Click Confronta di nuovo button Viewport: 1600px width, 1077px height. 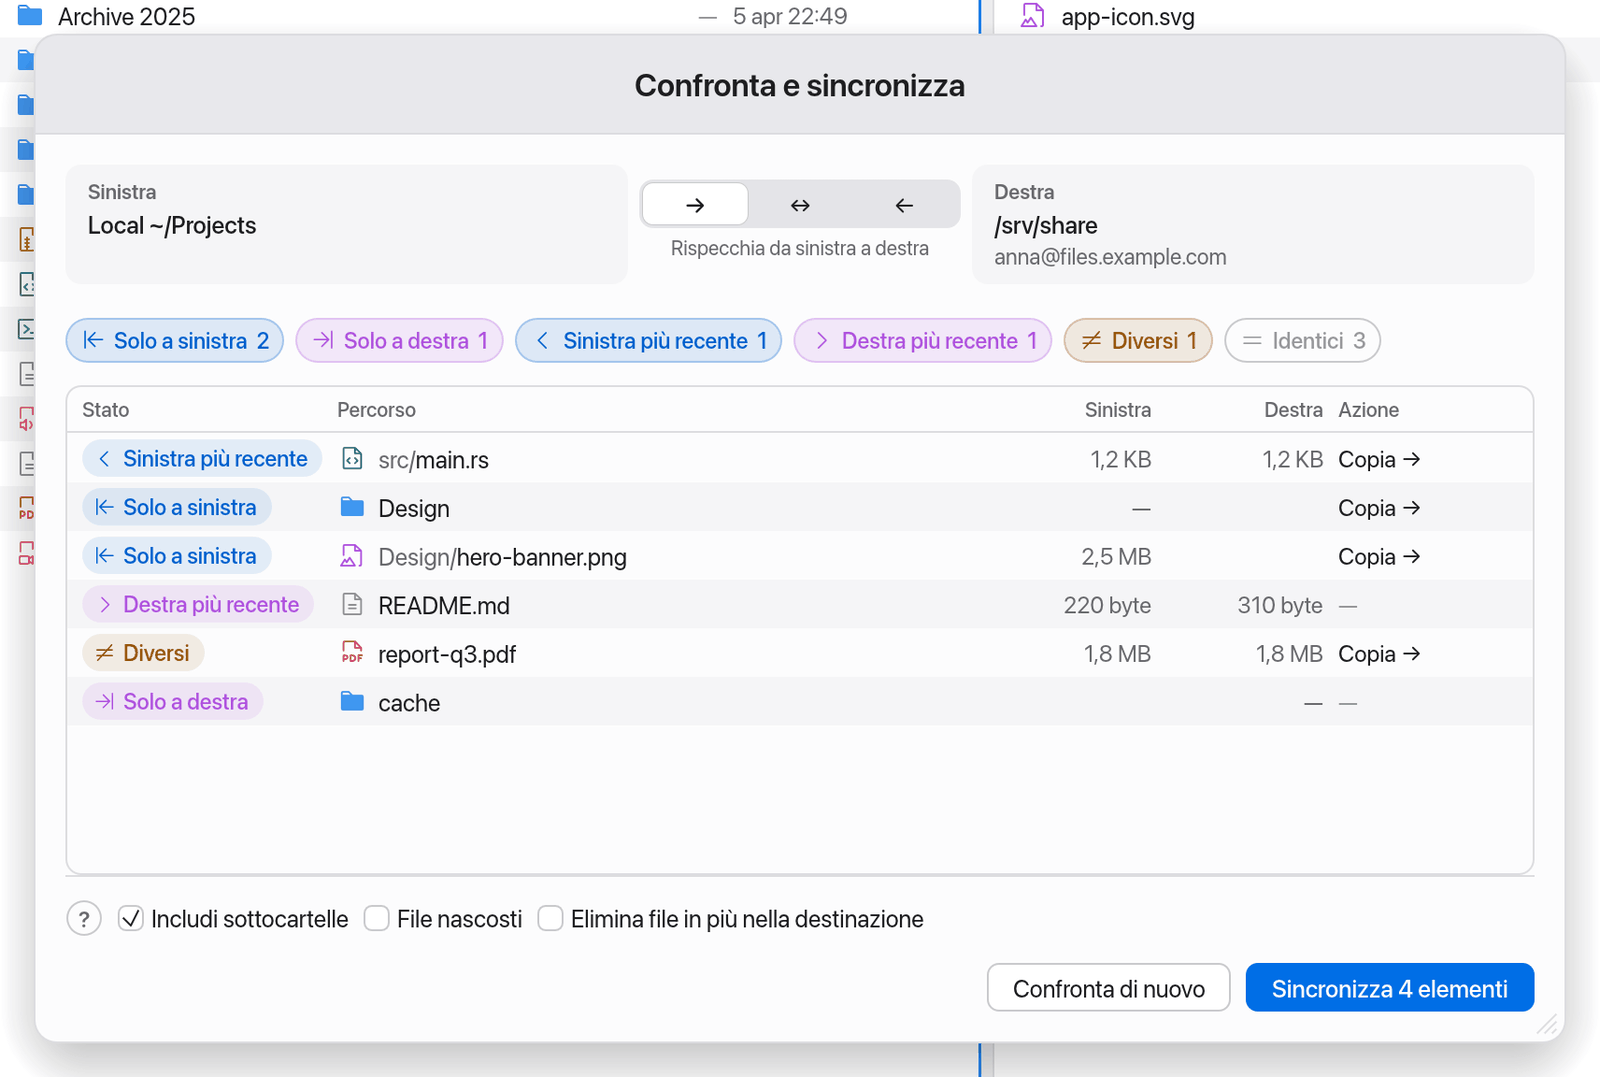[x=1108, y=988]
